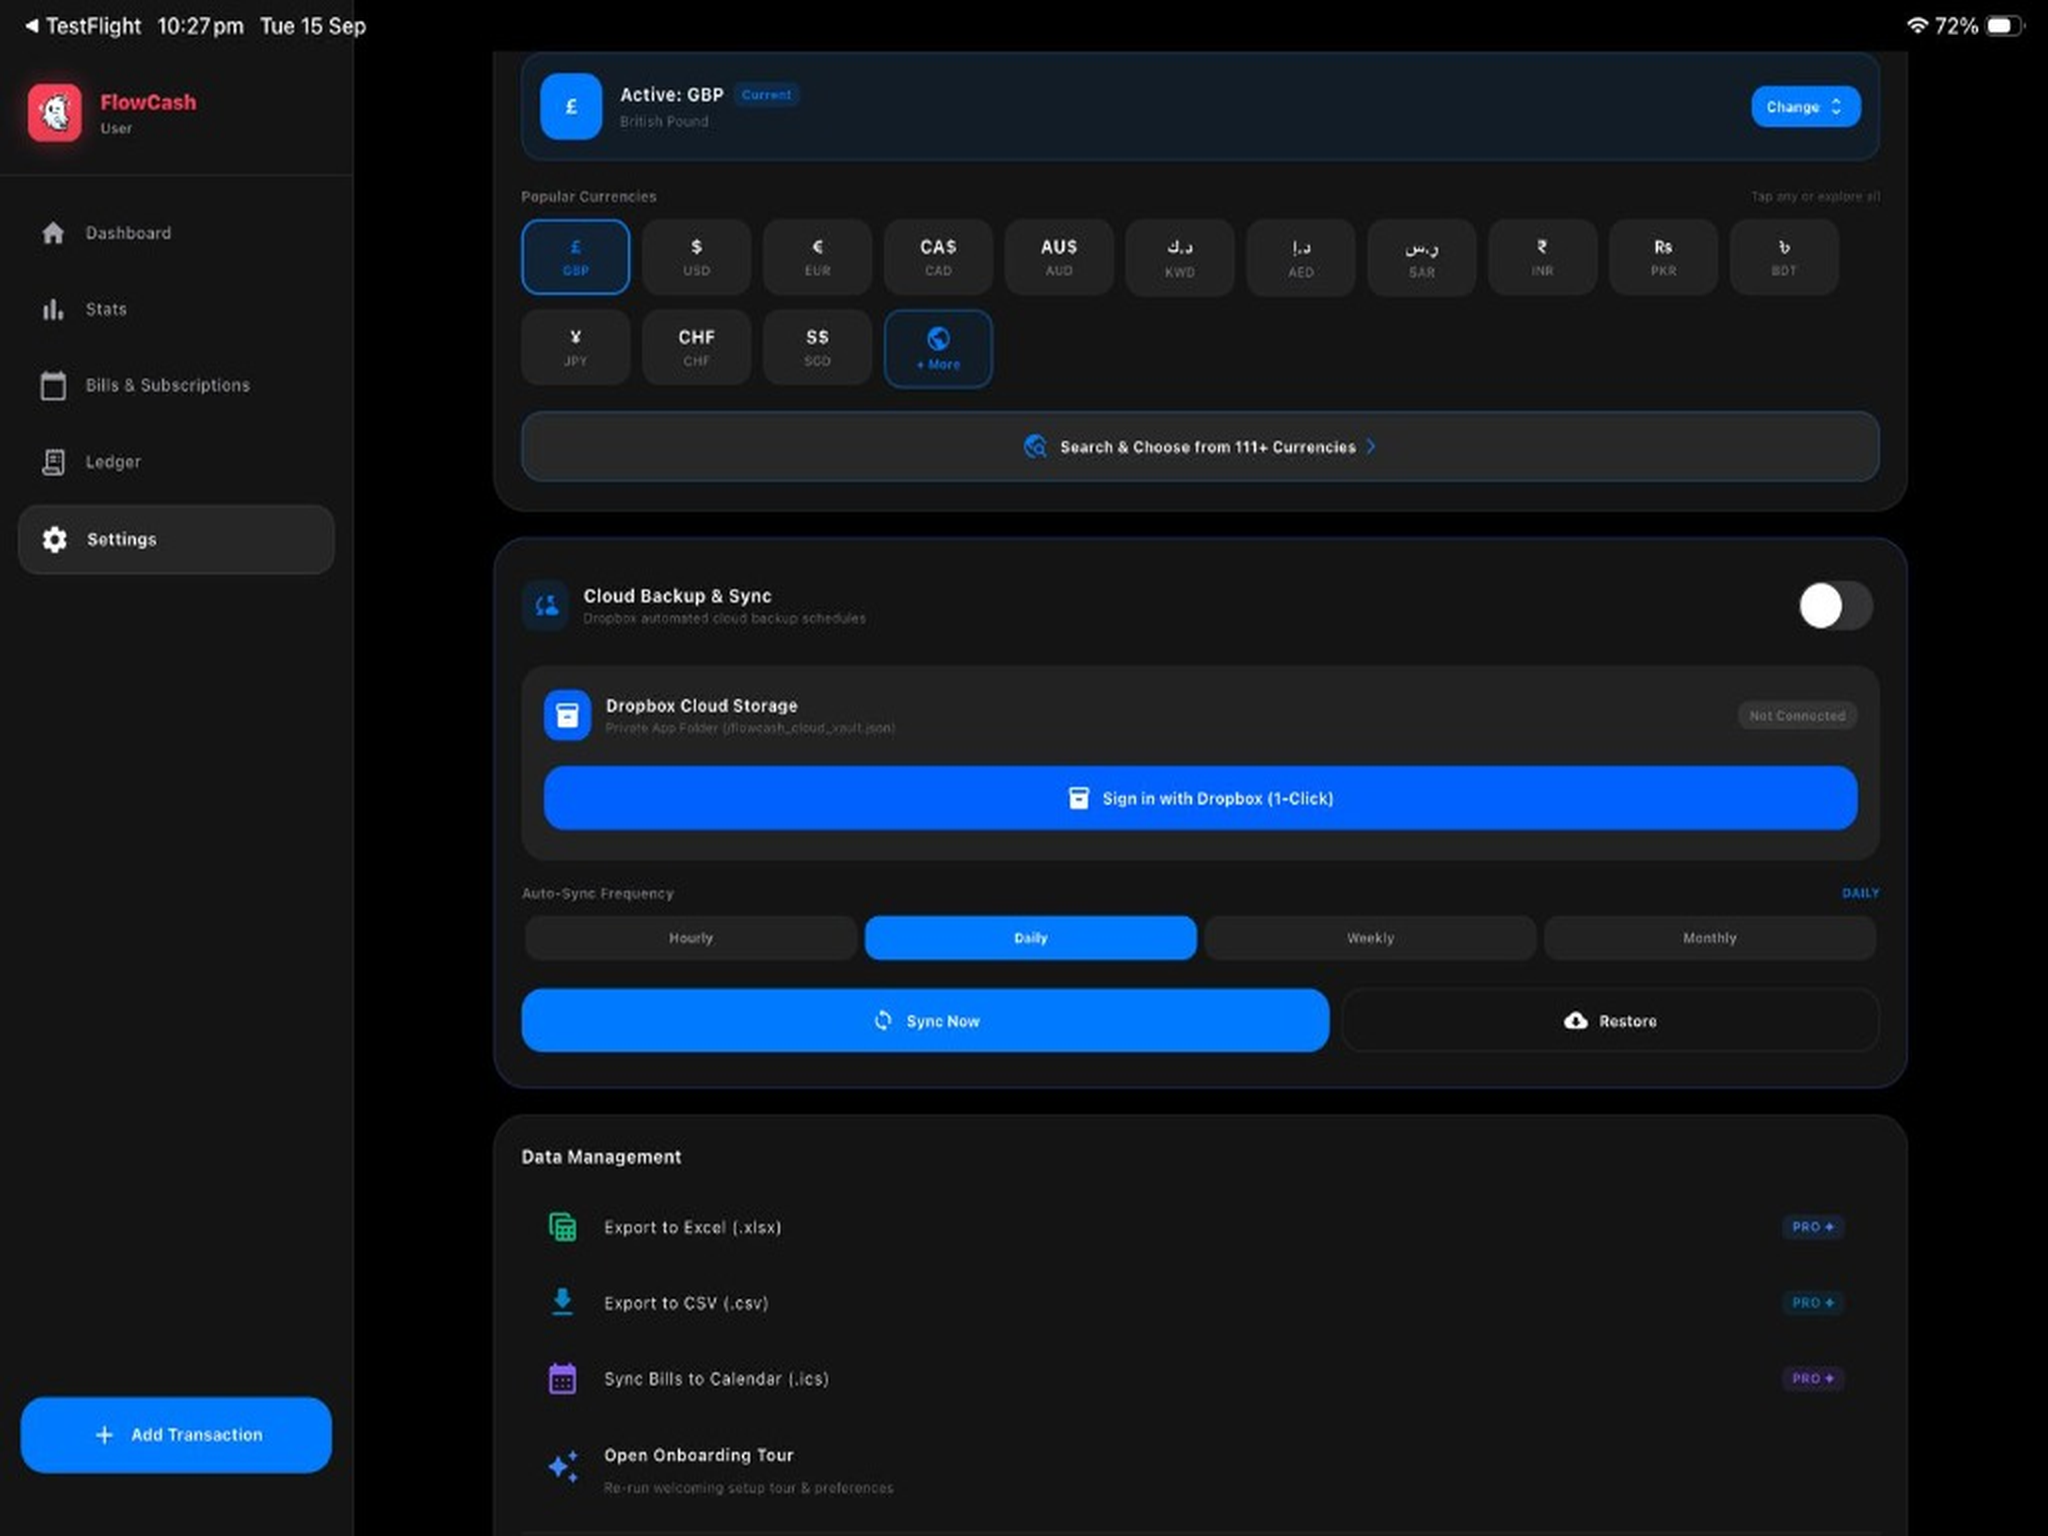Viewport: 2048px width, 1536px height.
Task: Click the Dashboard home icon
Action: [x=53, y=233]
